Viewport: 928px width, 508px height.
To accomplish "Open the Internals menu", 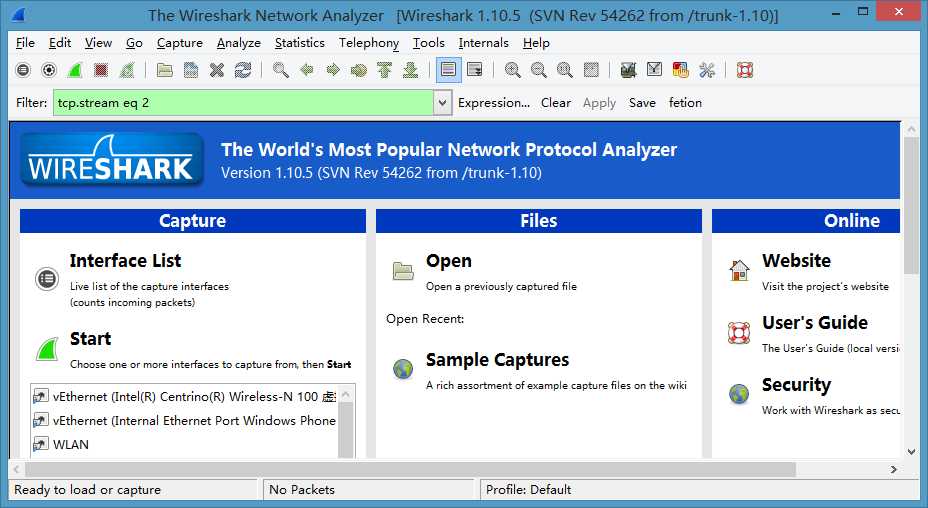I will point(484,43).
